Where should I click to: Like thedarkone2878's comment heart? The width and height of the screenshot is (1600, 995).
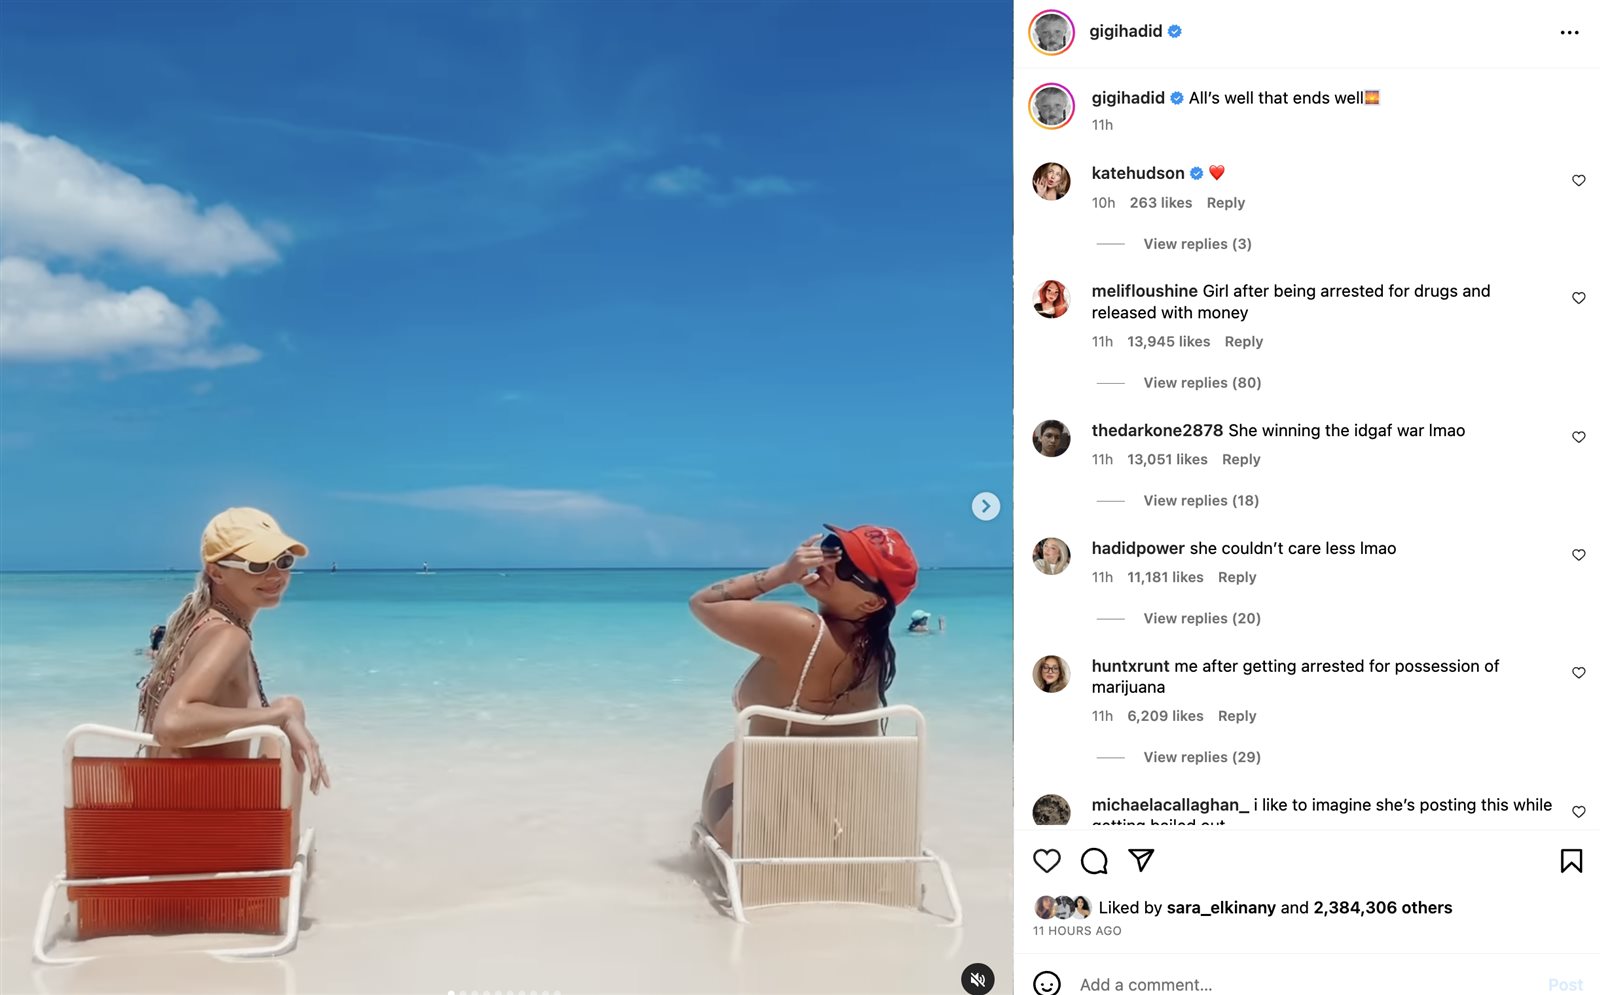[1578, 437]
